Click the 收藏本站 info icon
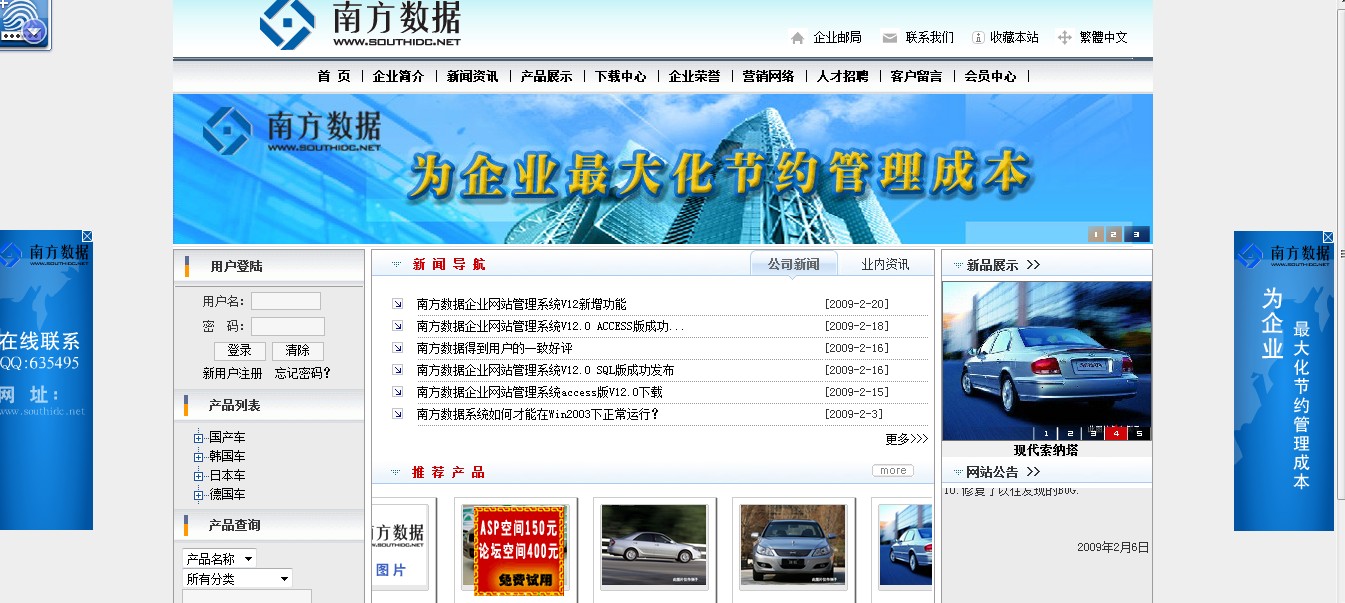Viewport: 1345px width, 603px height. click(x=978, y=38)
